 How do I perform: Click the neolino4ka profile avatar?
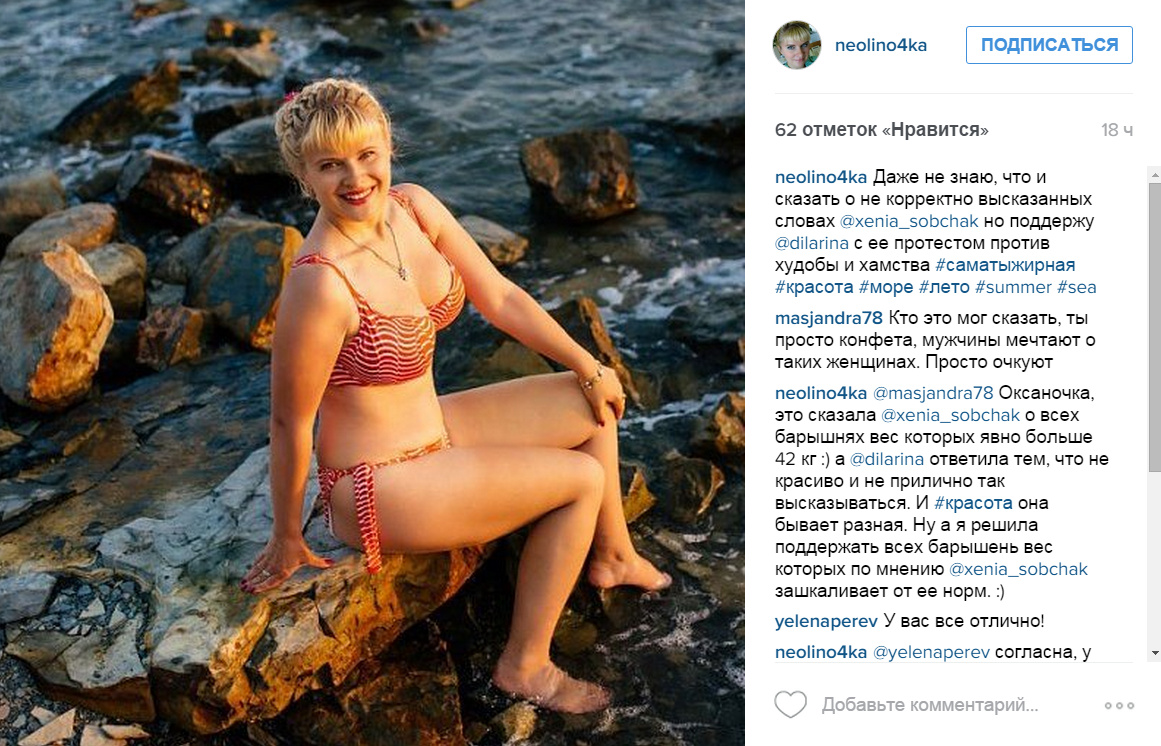[797, 45]
